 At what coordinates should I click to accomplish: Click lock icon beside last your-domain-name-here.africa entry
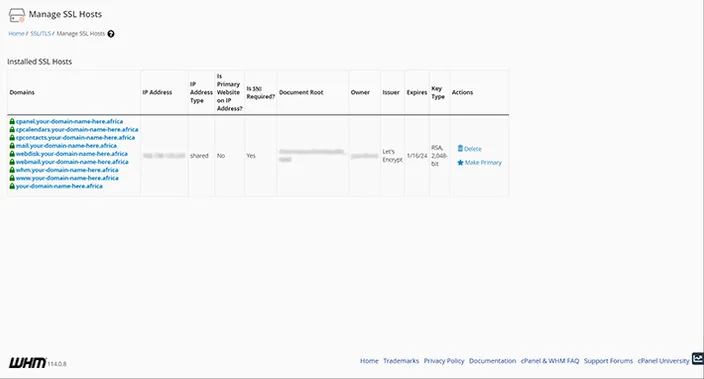tap(12, 186)
